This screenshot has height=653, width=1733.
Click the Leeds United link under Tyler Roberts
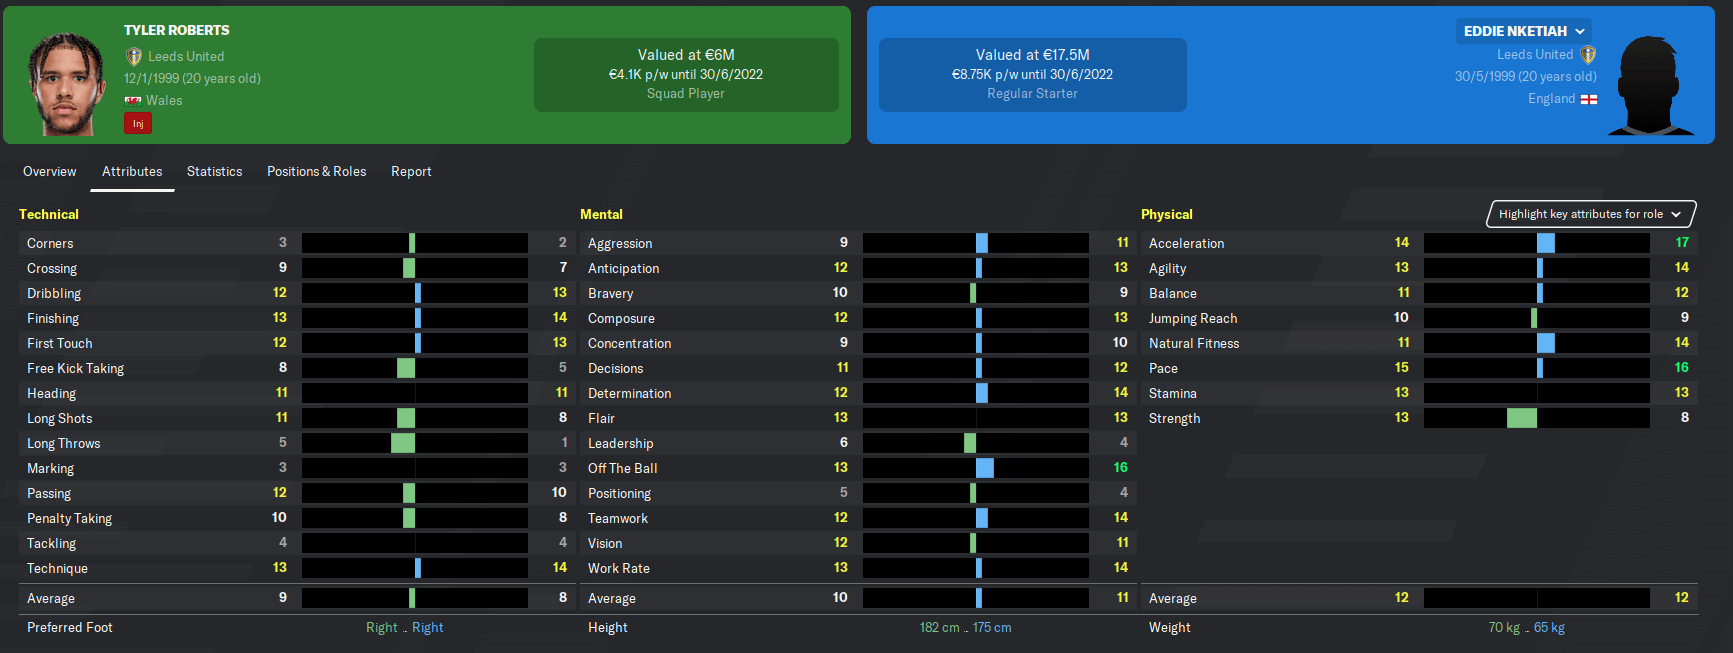click(186, 56)
